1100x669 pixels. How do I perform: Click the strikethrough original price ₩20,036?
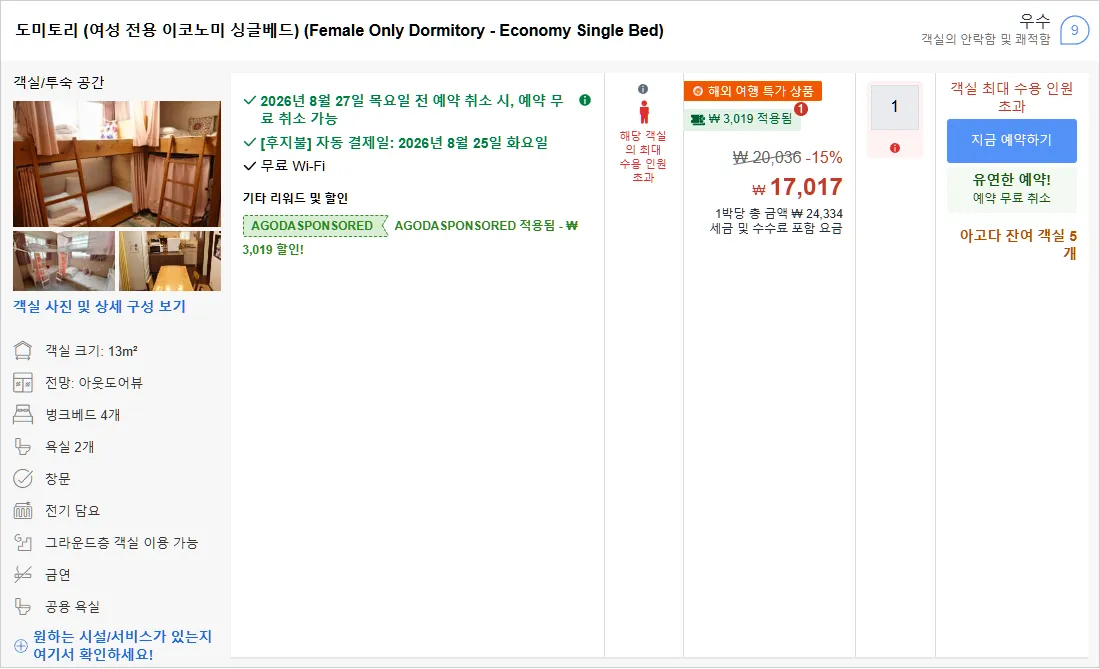767,158
